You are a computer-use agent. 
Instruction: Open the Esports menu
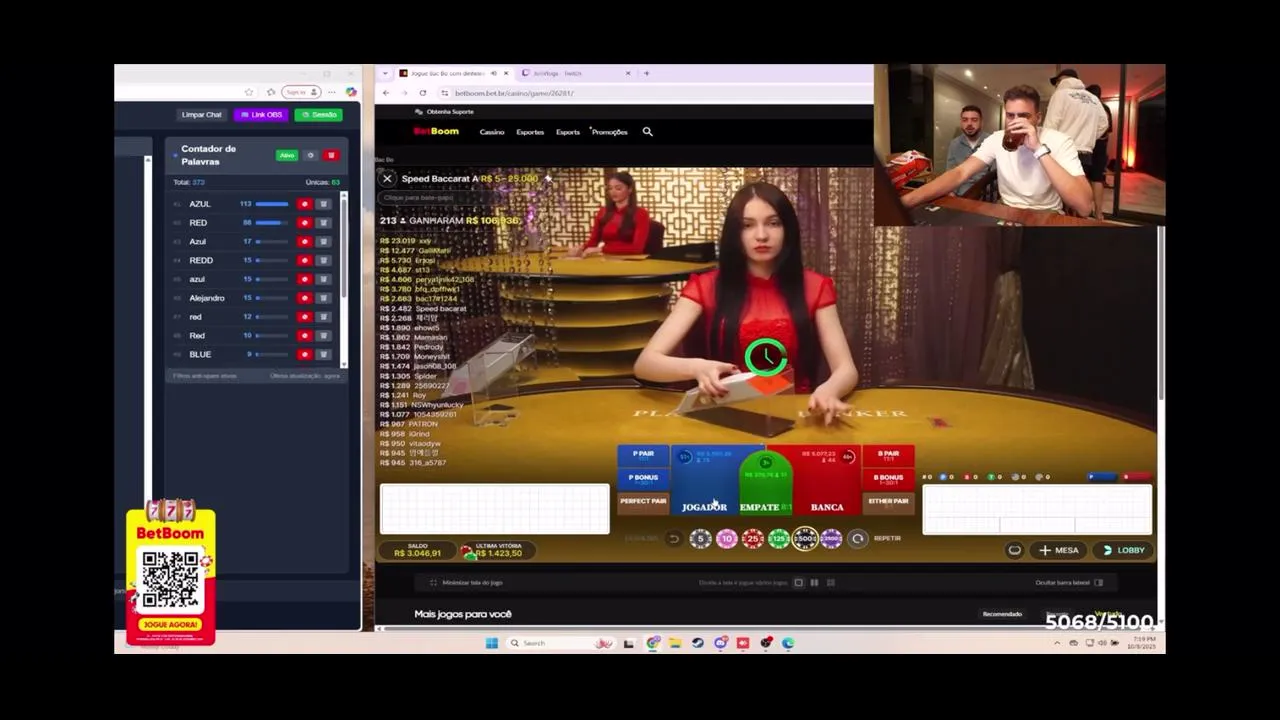[x=568, y=132]
